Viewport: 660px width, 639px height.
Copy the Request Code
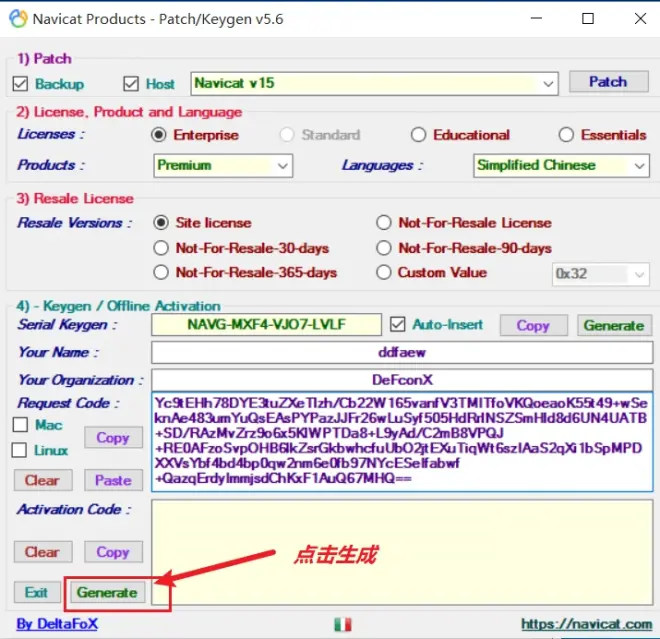tap(113, 437)
